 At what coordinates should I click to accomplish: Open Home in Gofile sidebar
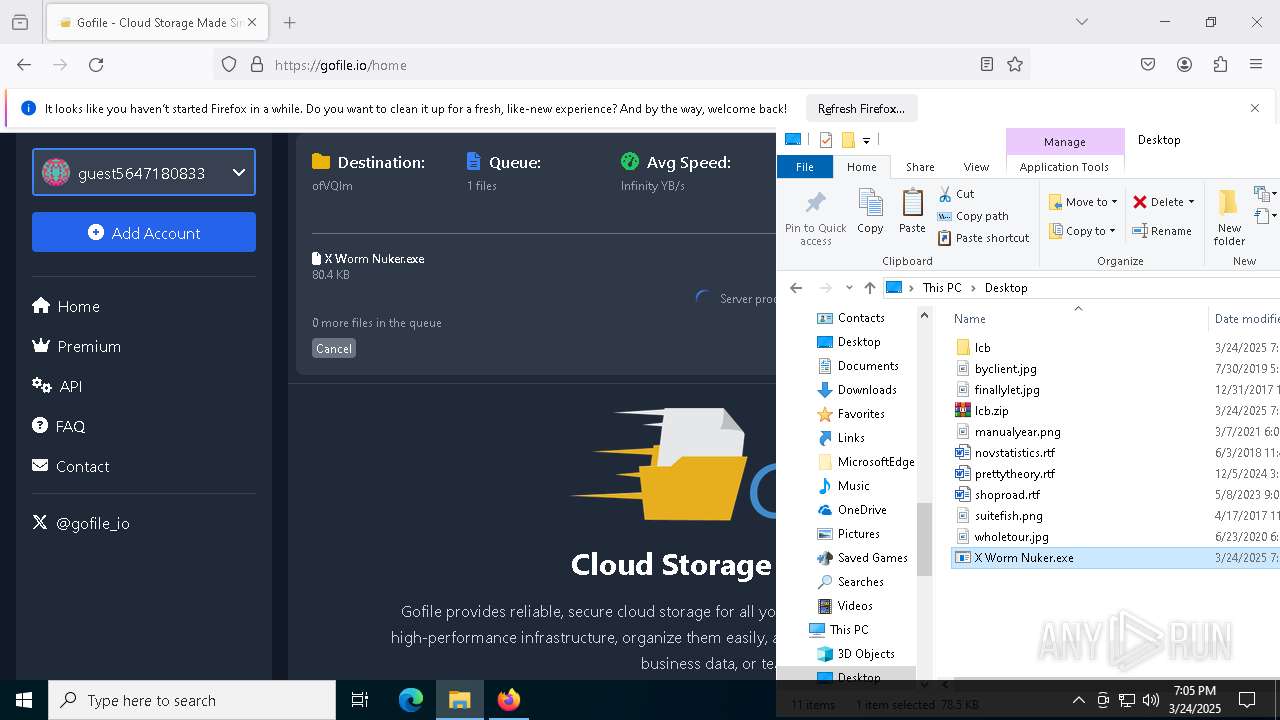(66, 306)
